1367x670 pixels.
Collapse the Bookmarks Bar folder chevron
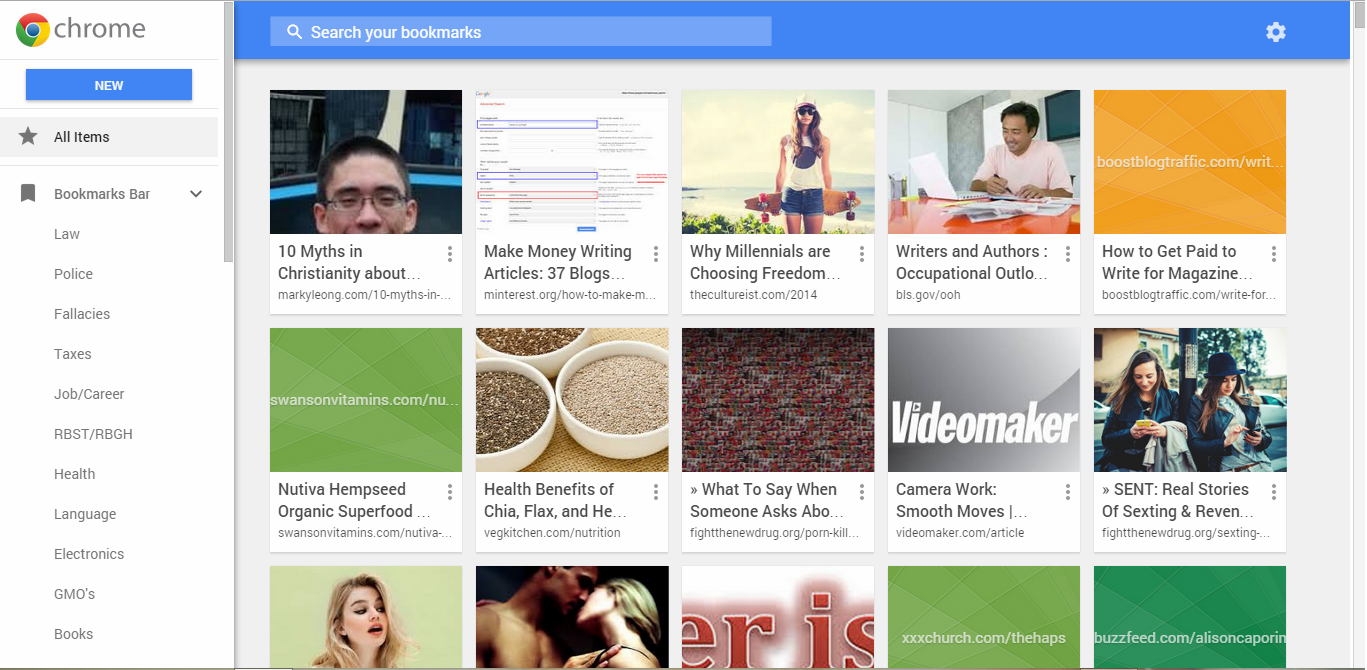(196, 194)
